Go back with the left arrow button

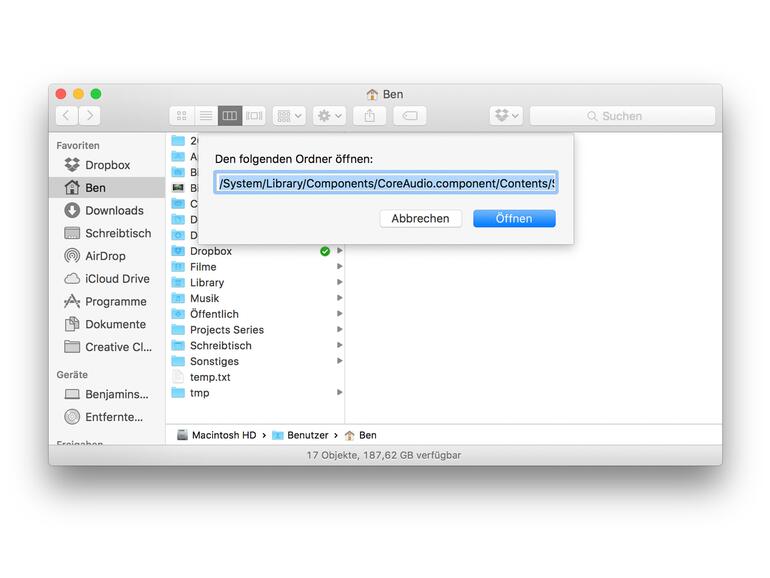tap(67, 116)
